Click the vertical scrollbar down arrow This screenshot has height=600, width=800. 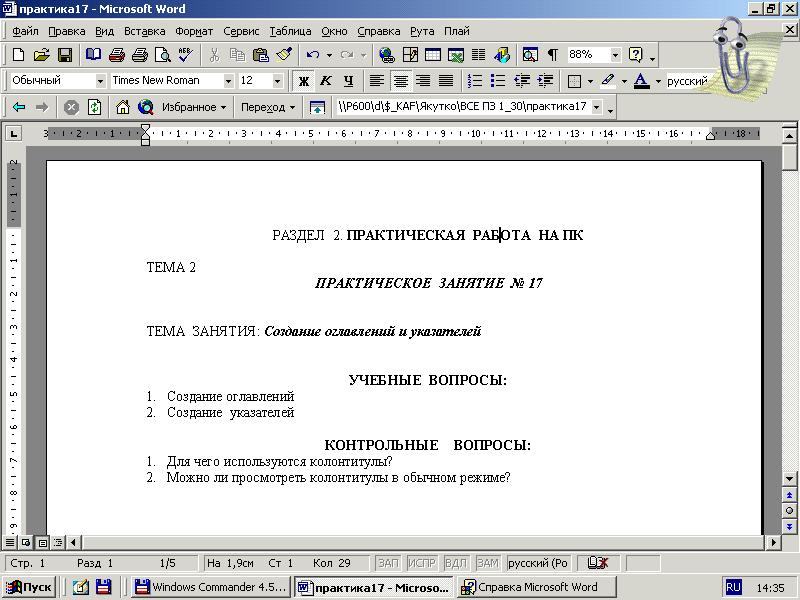789,479
